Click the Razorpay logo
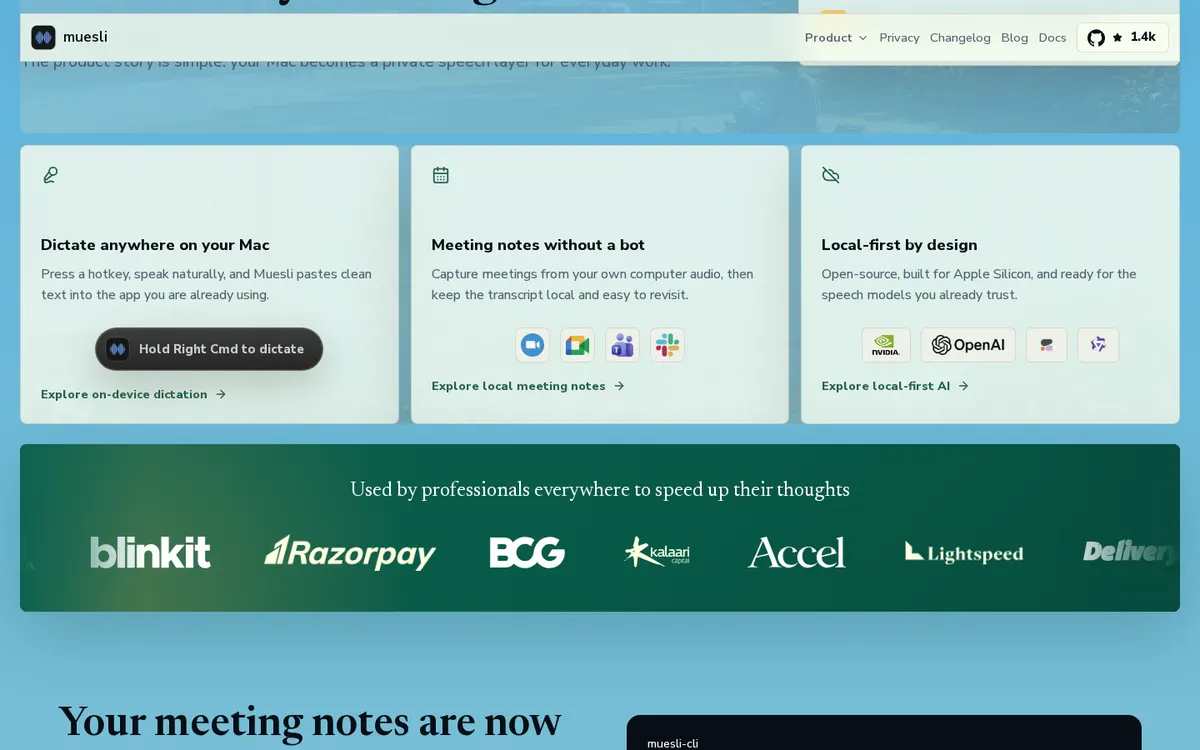This screenshot has width=1200, height=750. pos(350,552)
